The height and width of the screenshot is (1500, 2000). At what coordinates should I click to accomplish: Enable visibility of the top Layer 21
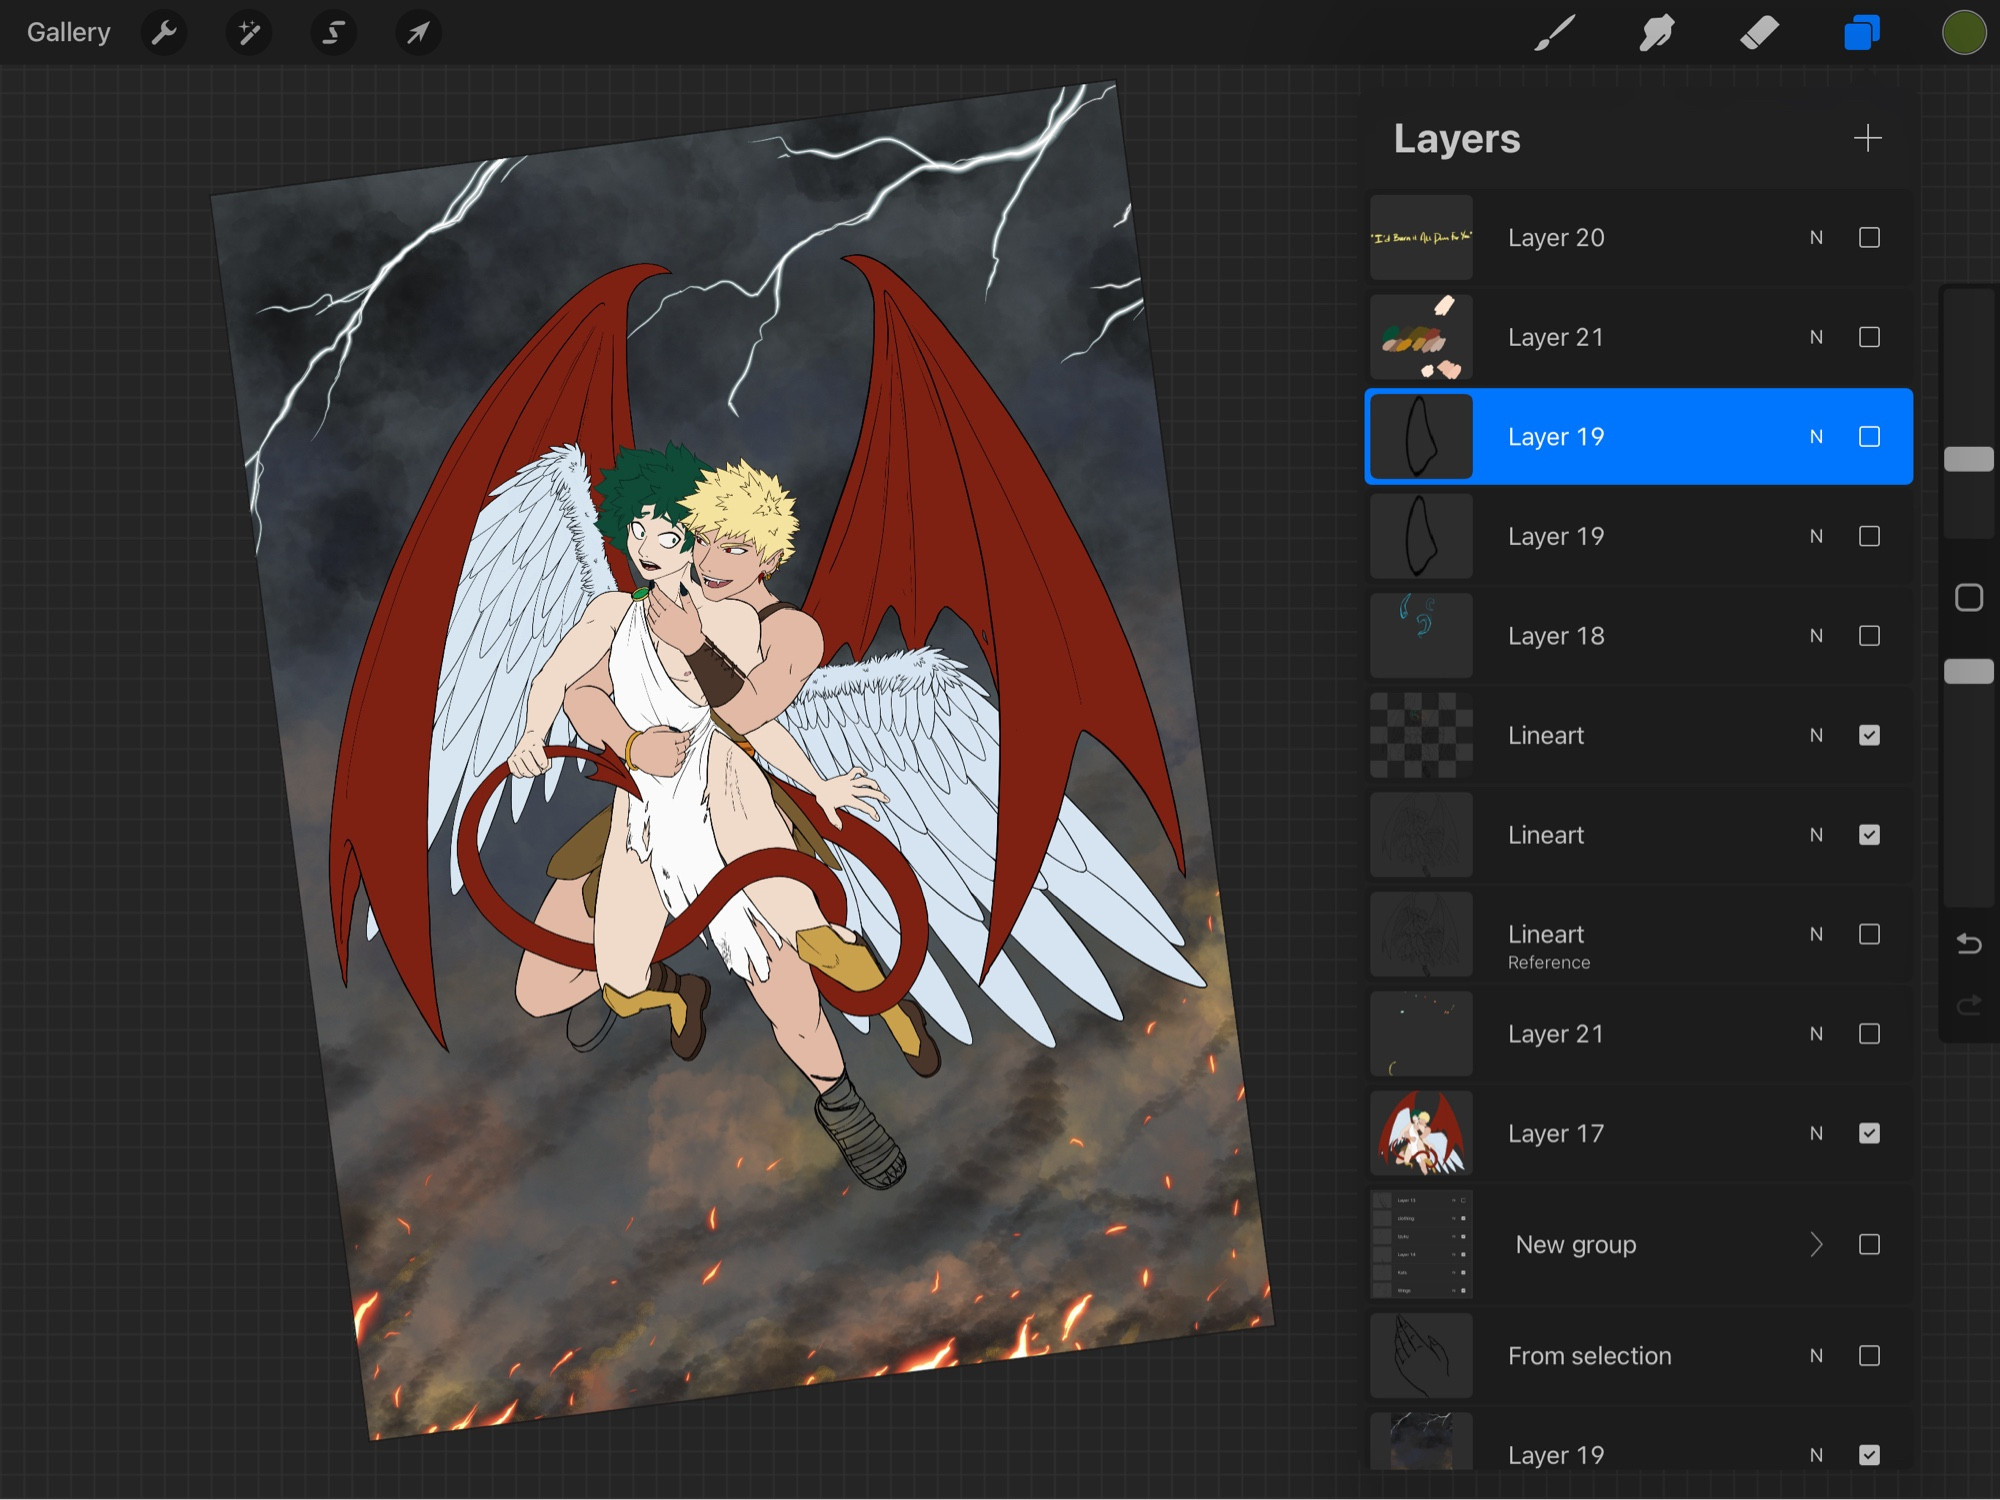(x=1869, y=337)
